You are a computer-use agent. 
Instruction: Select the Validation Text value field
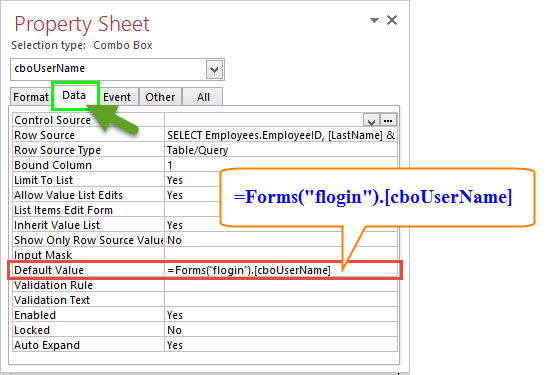tap(281, 300)
